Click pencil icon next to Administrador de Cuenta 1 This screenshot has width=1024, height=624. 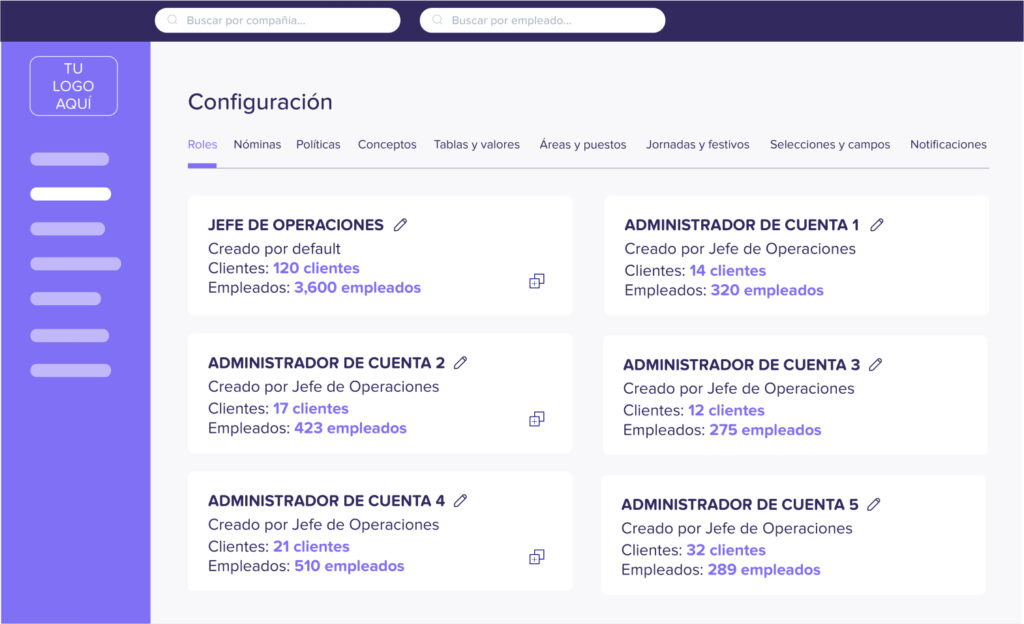[x=876, y=225]
